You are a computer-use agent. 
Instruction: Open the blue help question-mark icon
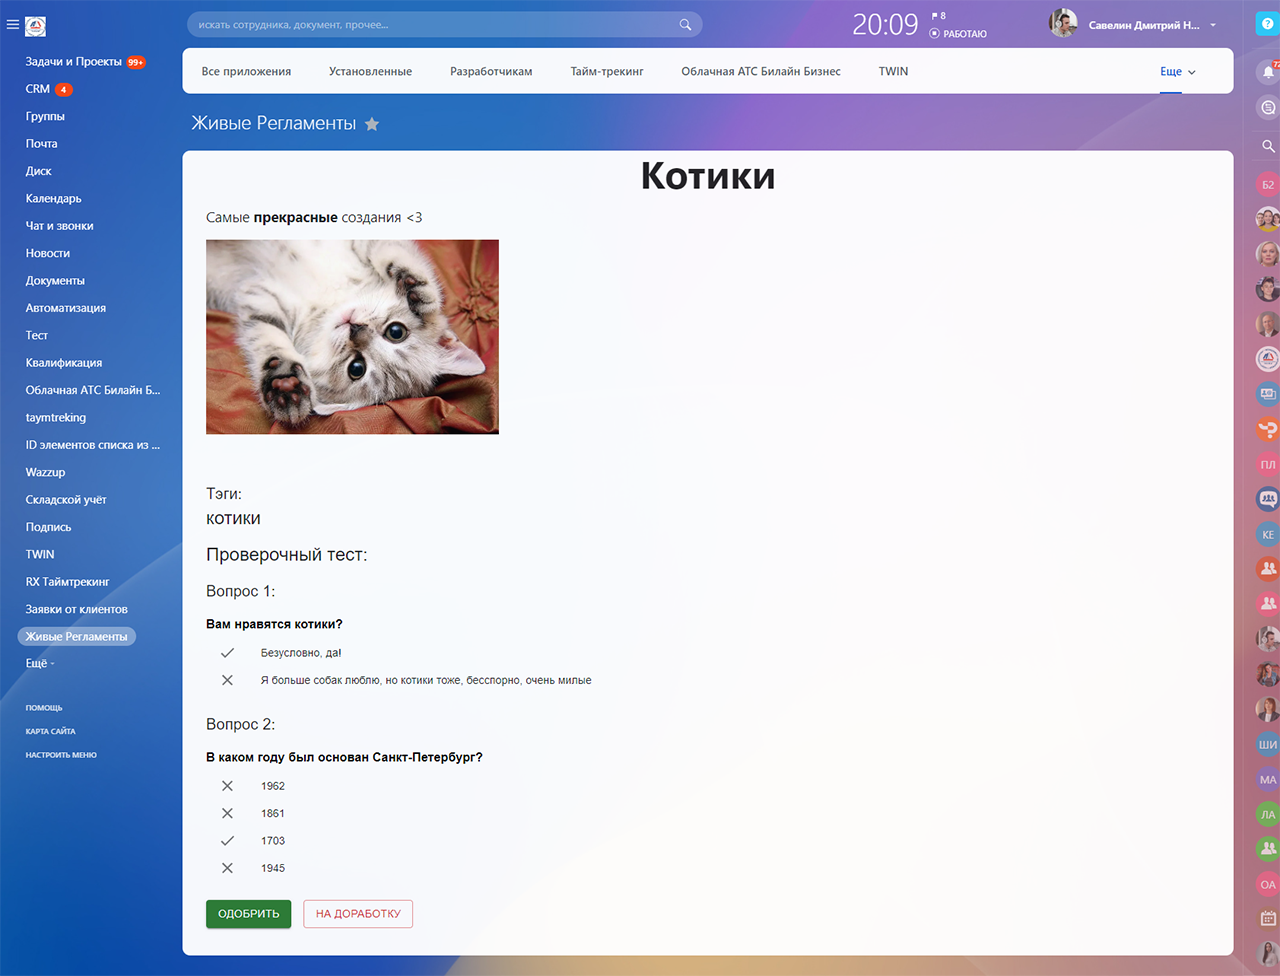click(x=1267, y=24)
